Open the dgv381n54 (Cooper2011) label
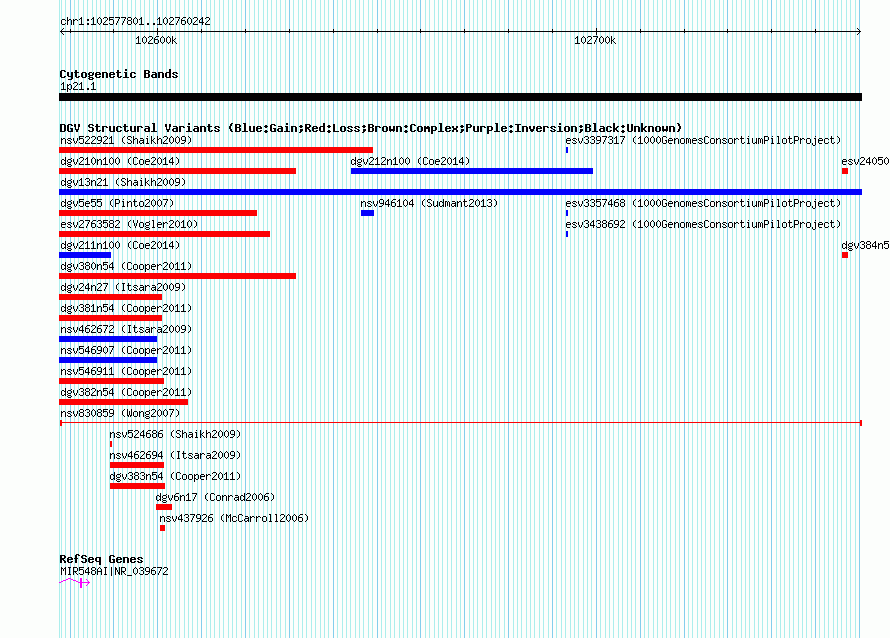This screenshot has height=638, width=890. [126, 308]
